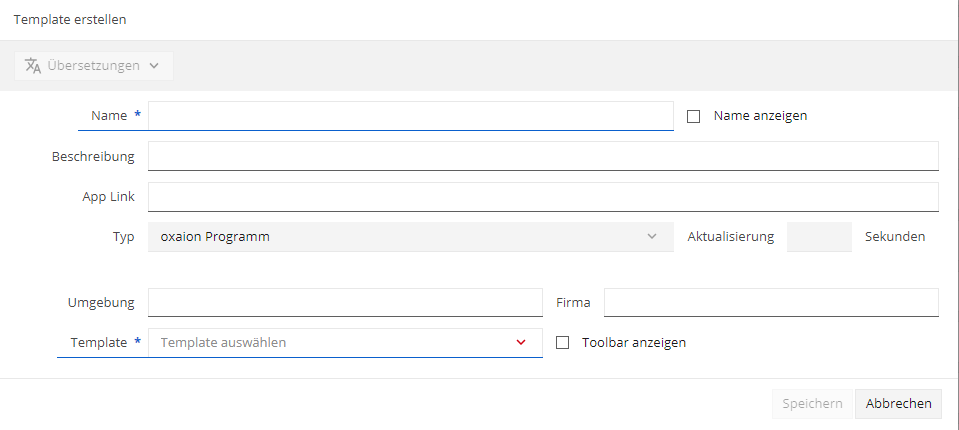Click into the Firma input field
This screenshot has height=430, width=959.
pos(771,302)
